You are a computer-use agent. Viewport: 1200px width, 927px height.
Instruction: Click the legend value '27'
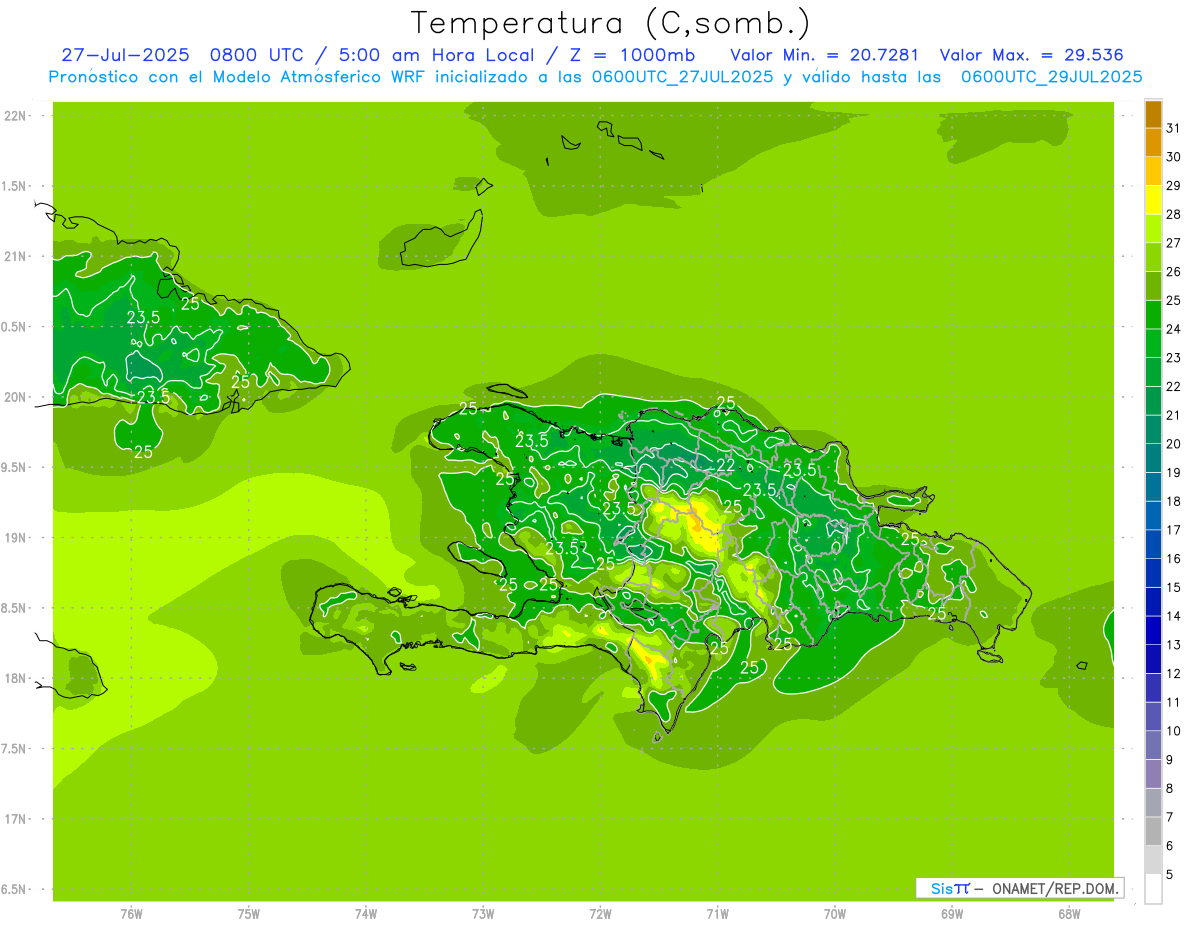coord(1173,243)
